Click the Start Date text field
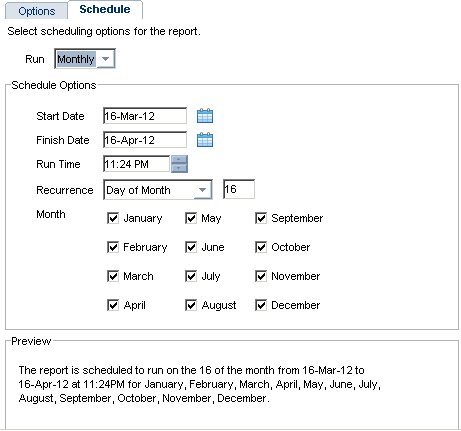This screenshot has width=461, height=431. pos(145,116)
